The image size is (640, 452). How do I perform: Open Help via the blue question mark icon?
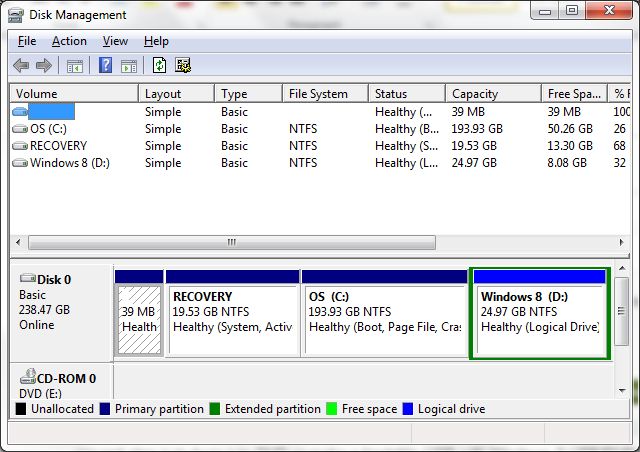(x=105, y=66)
